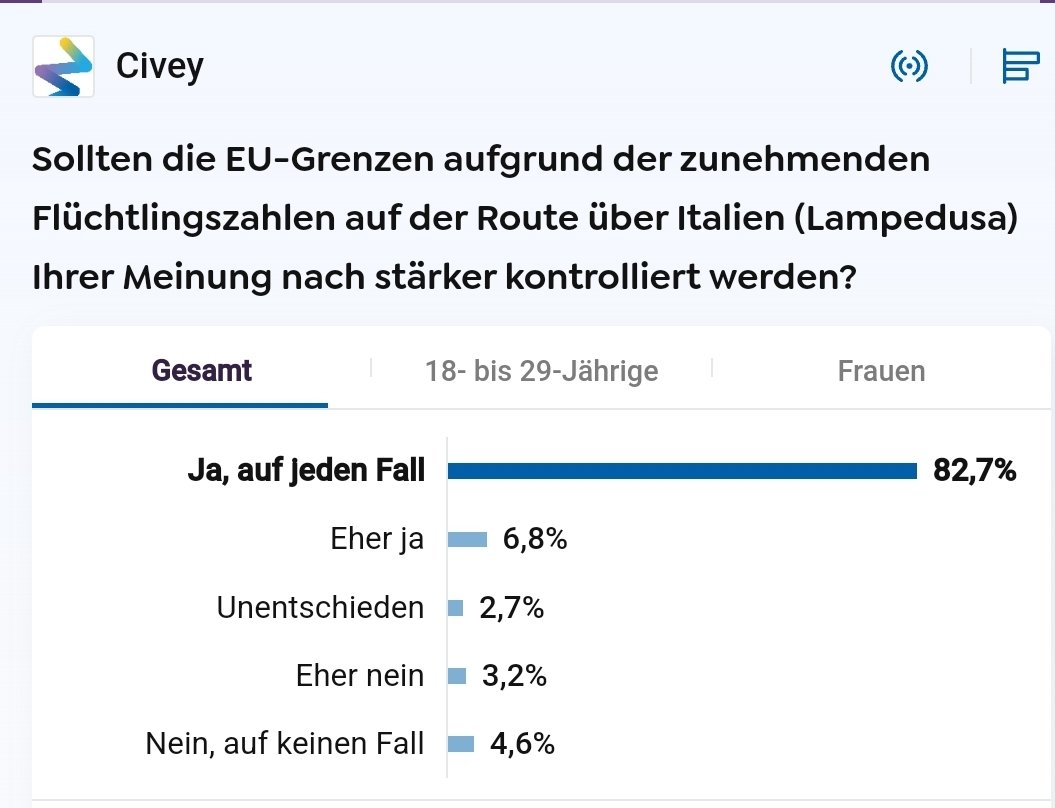Select the Gesamt tab
Screen dimensions: 1055x808
pos(201,371)
